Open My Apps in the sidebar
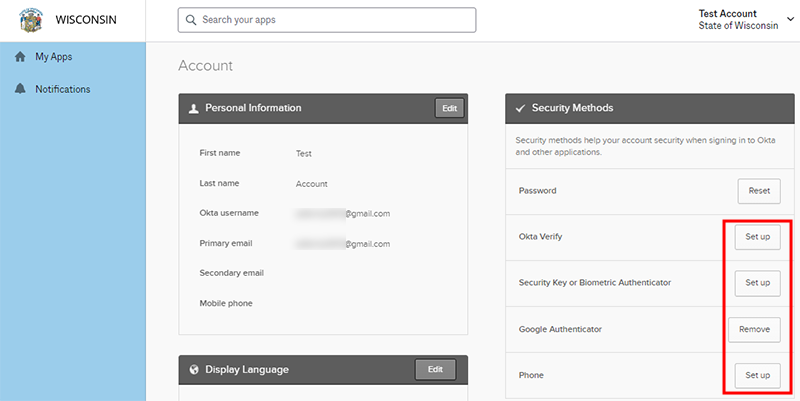 [x=53, y=57]
